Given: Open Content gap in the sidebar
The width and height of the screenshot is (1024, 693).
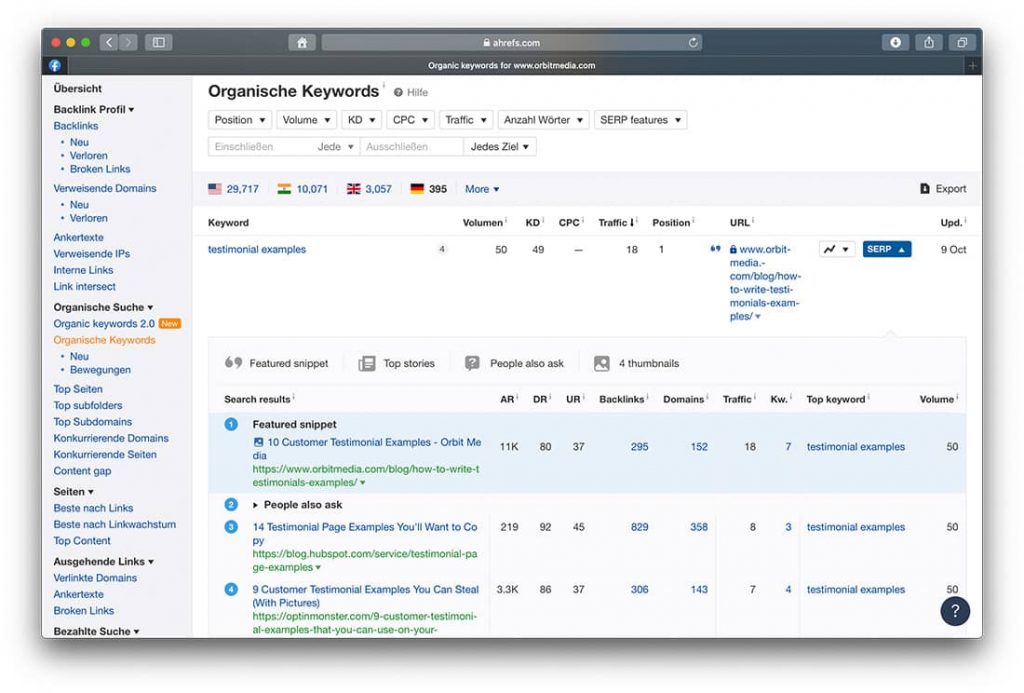Looking at the screenshot, I should pyautogui.click(x=82, y=470).
